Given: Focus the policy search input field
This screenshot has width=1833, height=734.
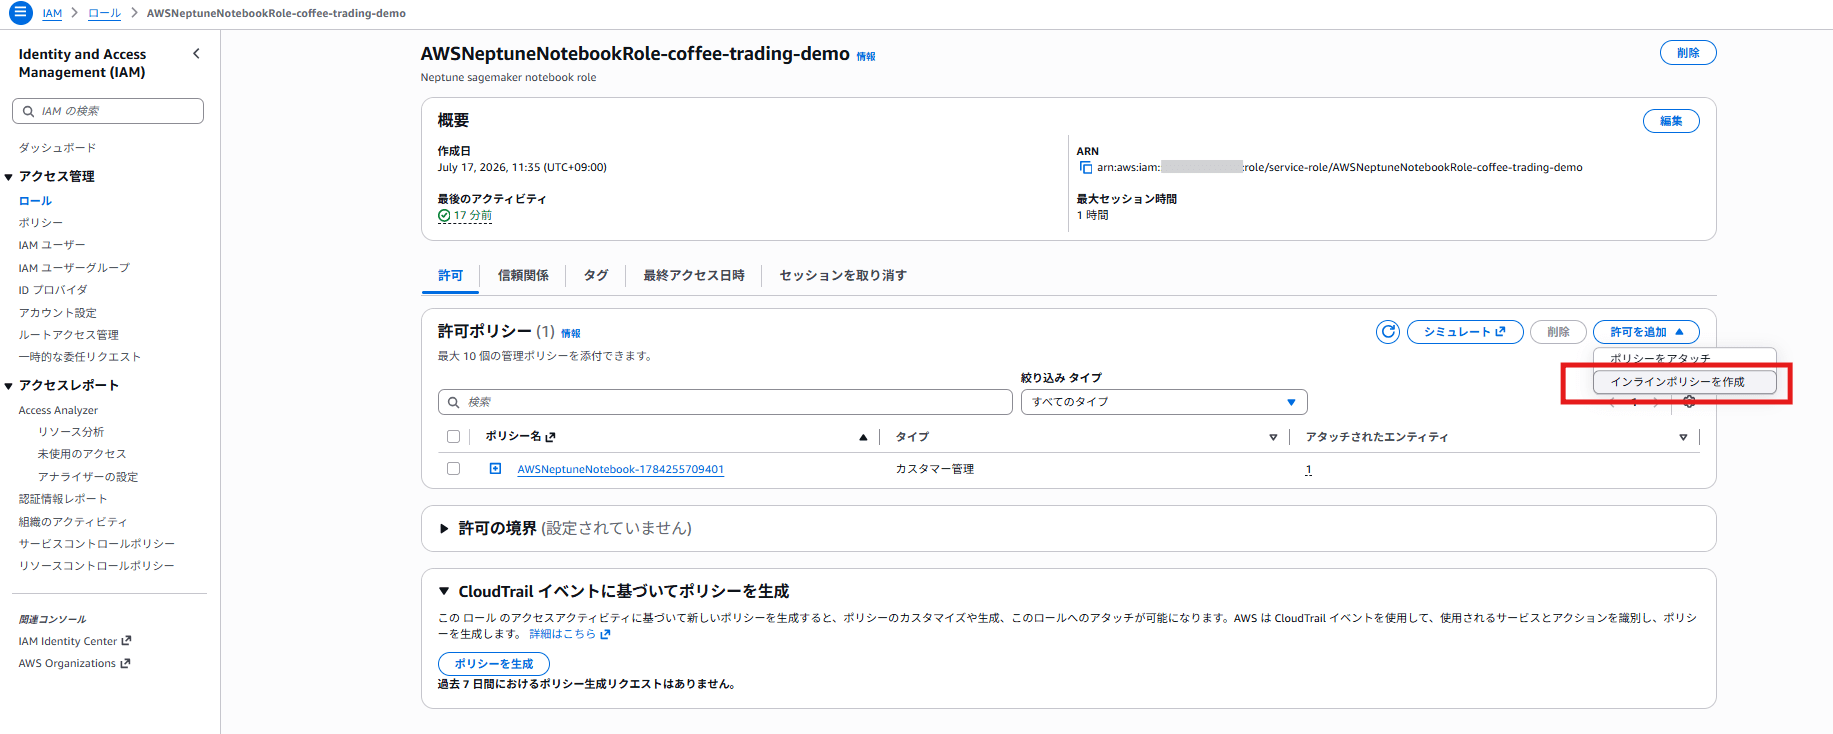Looking at the screenshot, I should click(725, 402).
